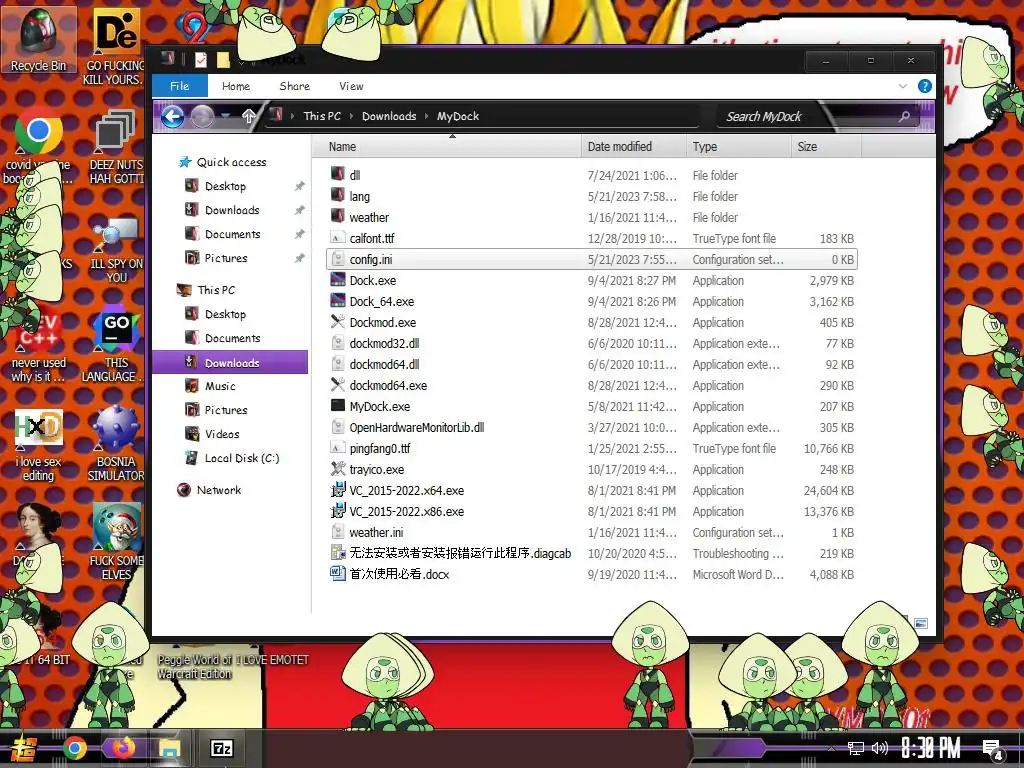
Task: Open the recent locations dropdown arrow
Action: point(227,116)
